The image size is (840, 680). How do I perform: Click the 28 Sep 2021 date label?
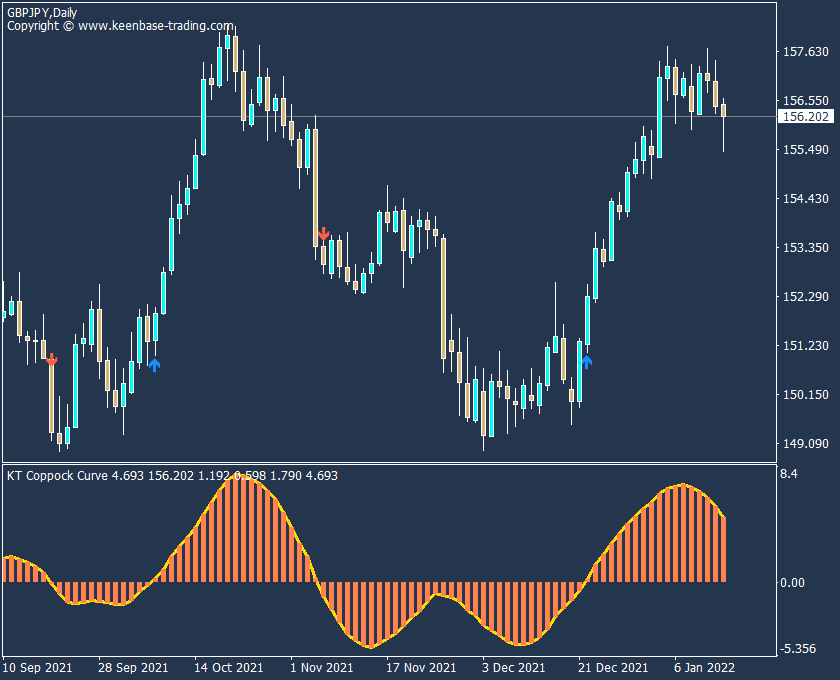click(x=133, y=668)
